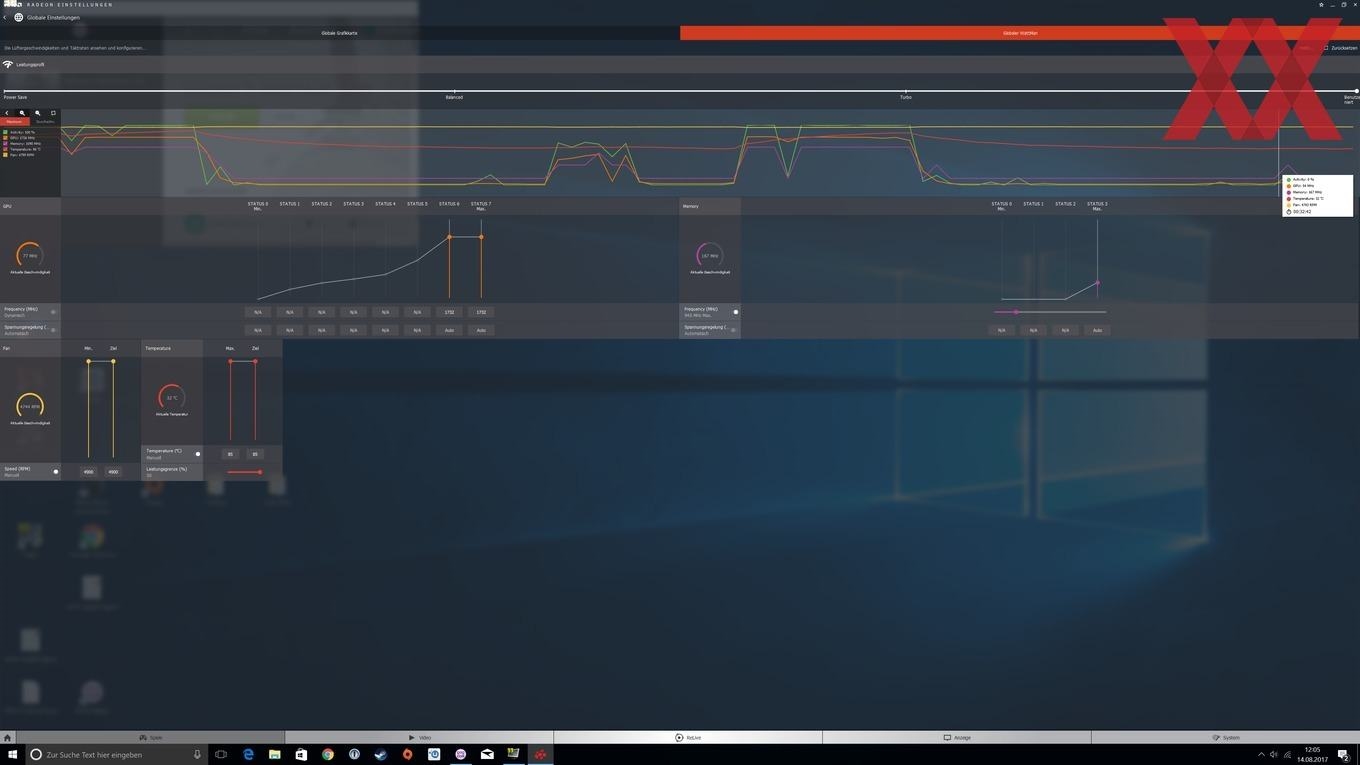The width and height of the screenshot is (1360, 765).
Task: Open File Explorer from the taskbar
Action: click(274, 755)
